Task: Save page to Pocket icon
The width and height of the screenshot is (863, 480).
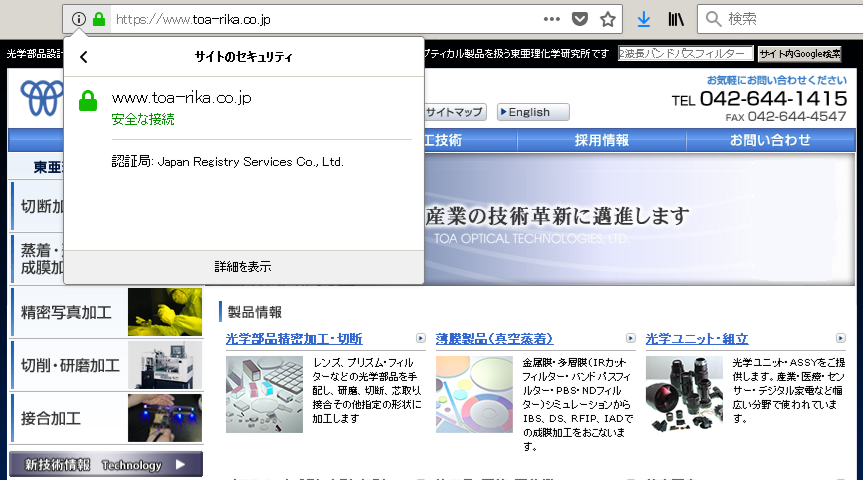Action: (x=580, y=19)
